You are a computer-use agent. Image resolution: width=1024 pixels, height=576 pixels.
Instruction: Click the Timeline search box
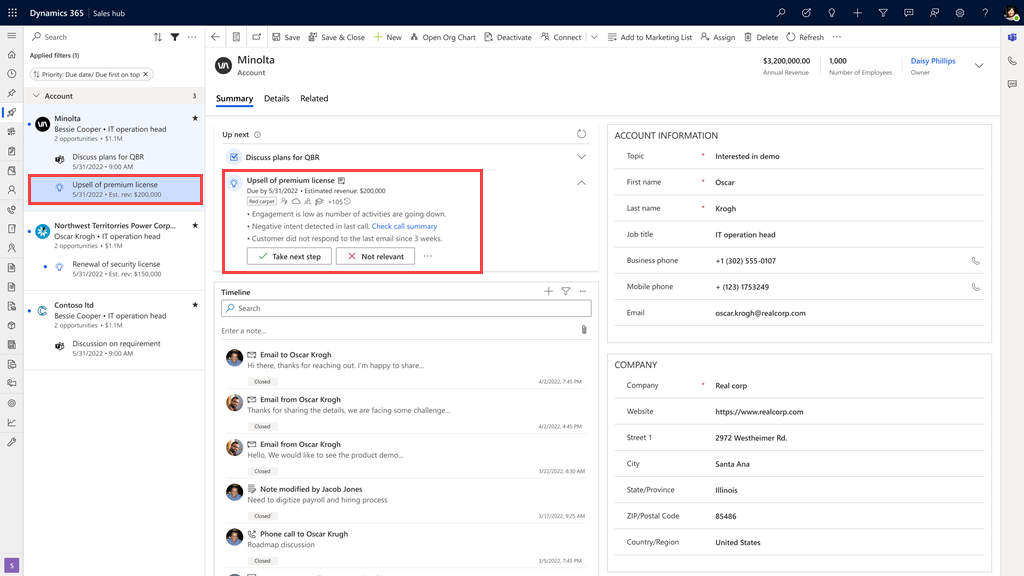(x=406, y=308)
